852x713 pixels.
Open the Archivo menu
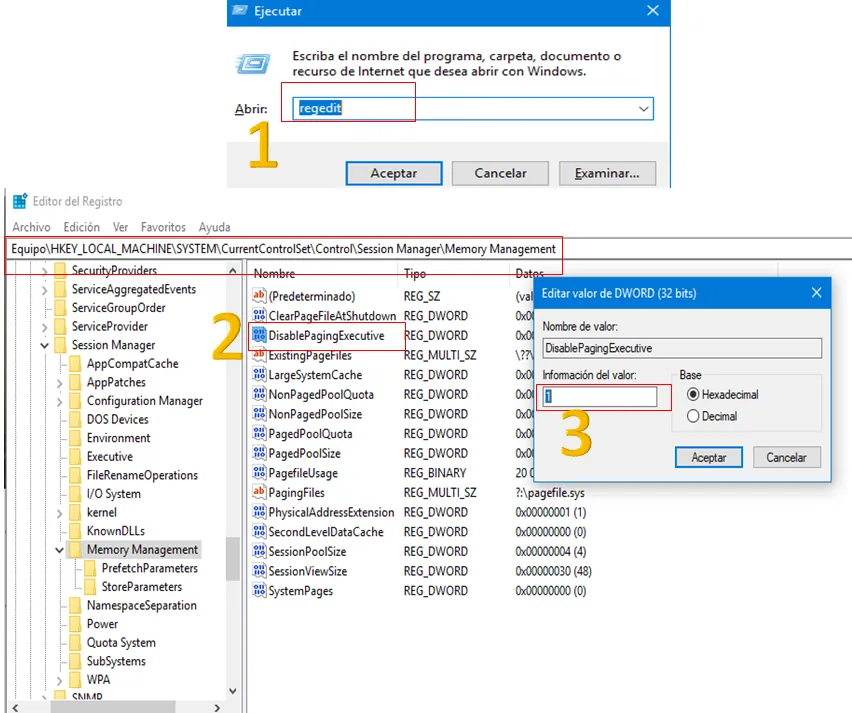32,227
